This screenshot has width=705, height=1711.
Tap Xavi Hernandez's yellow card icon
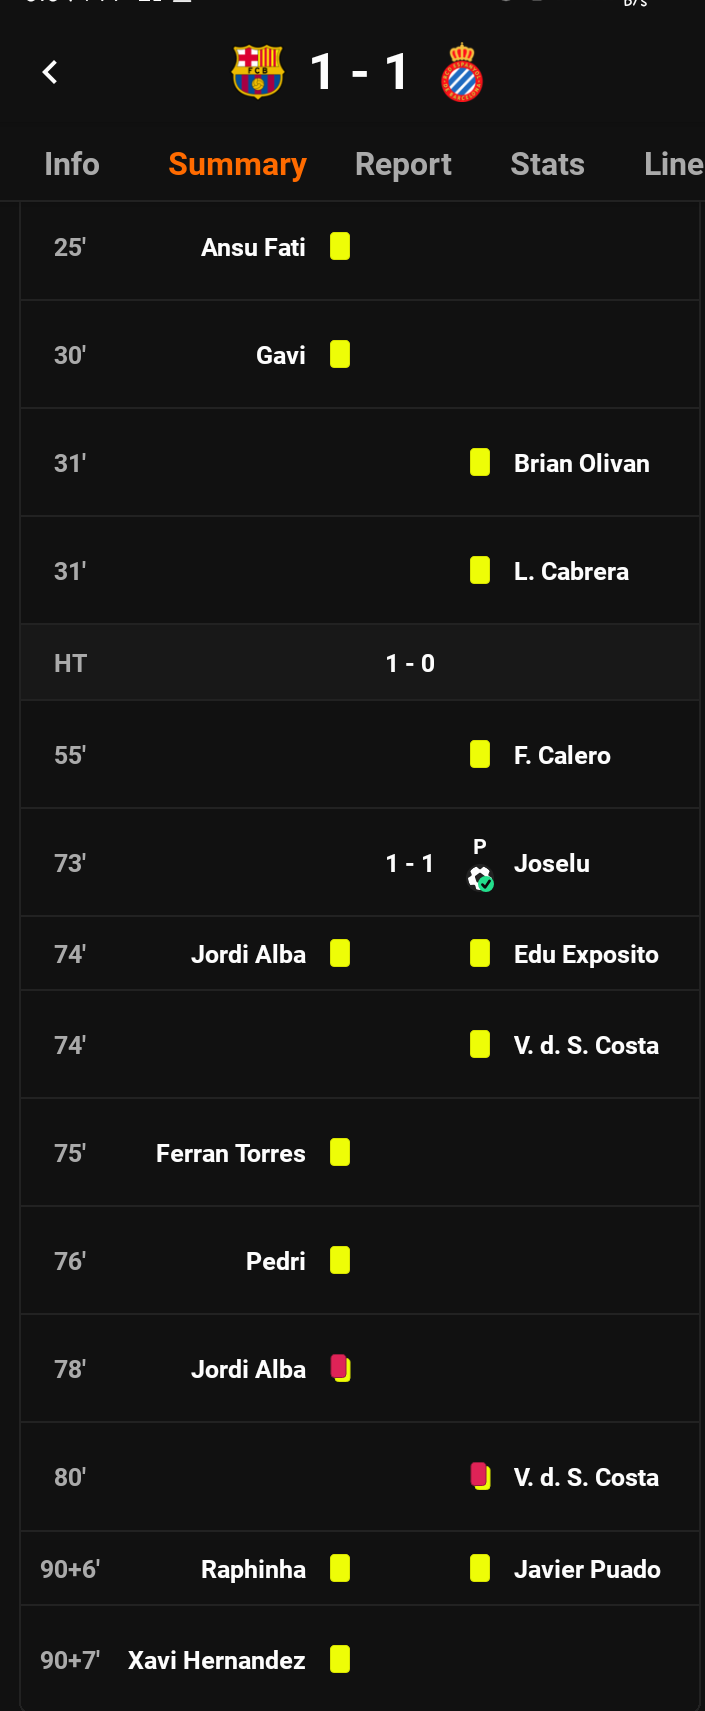340,1659
